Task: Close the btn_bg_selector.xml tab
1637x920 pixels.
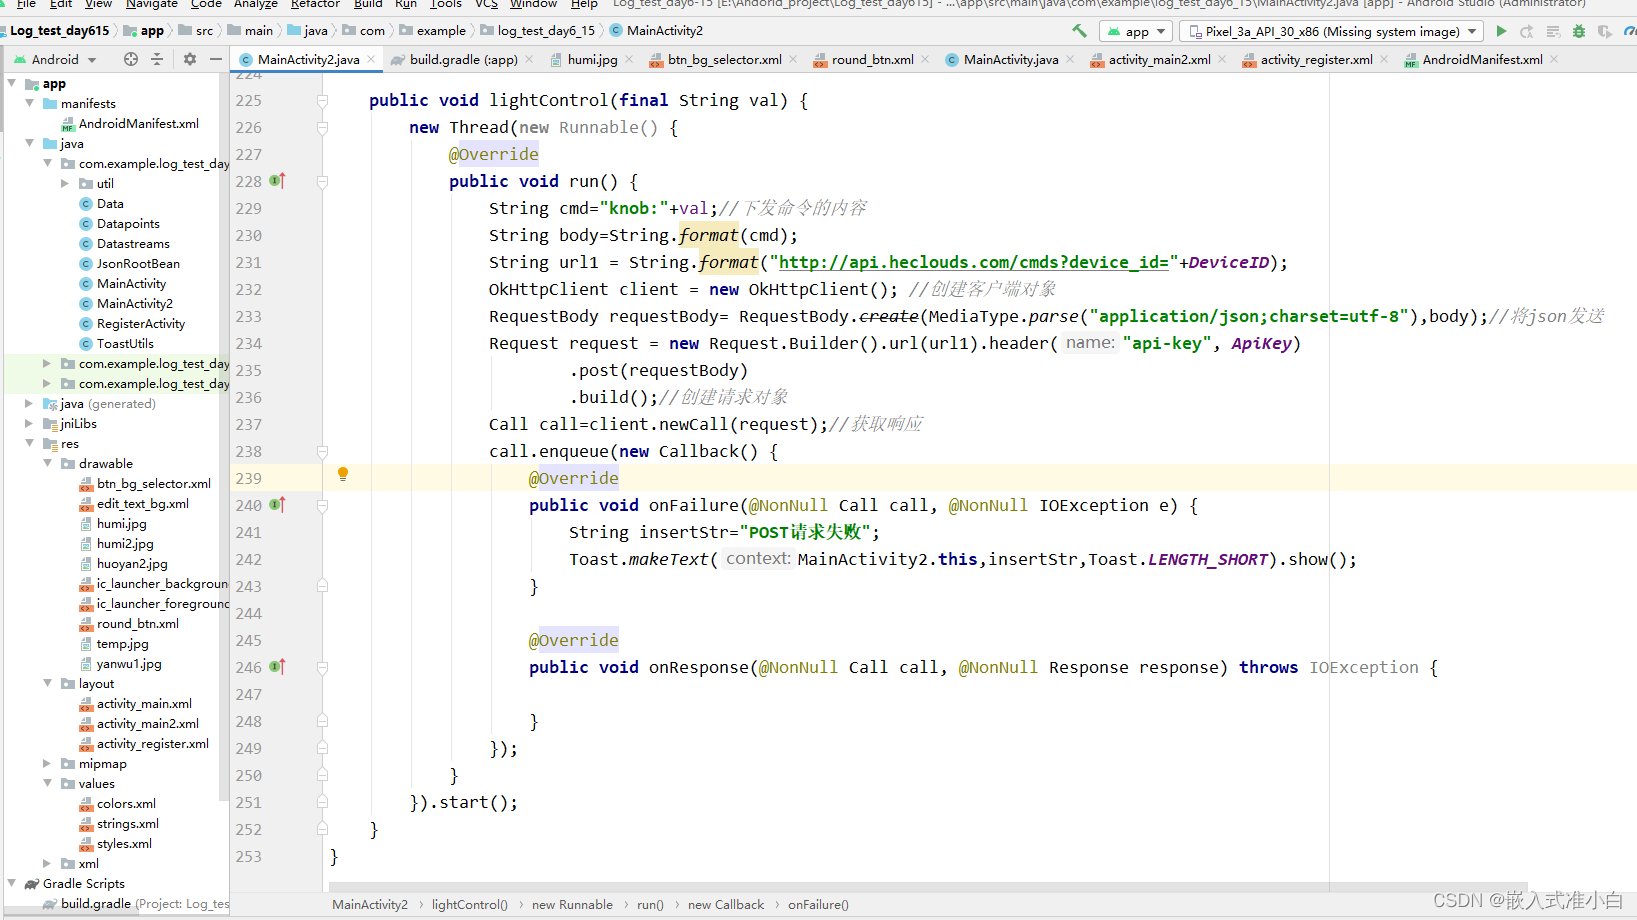Action: tap(793, 59)
